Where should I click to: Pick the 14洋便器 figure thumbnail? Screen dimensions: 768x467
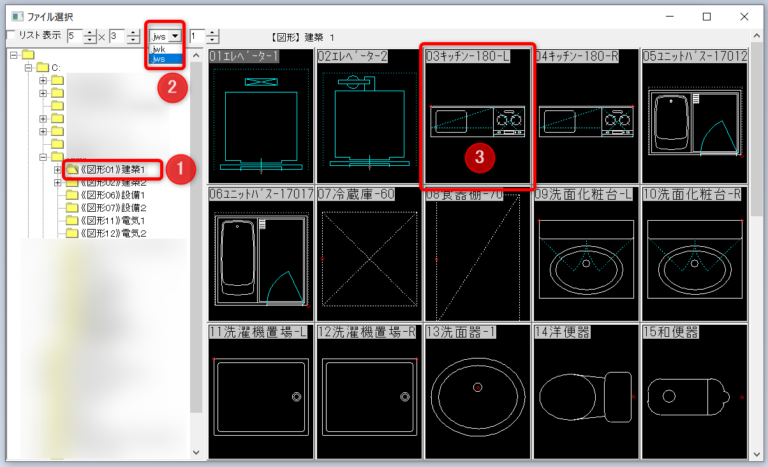coord(586,392)
